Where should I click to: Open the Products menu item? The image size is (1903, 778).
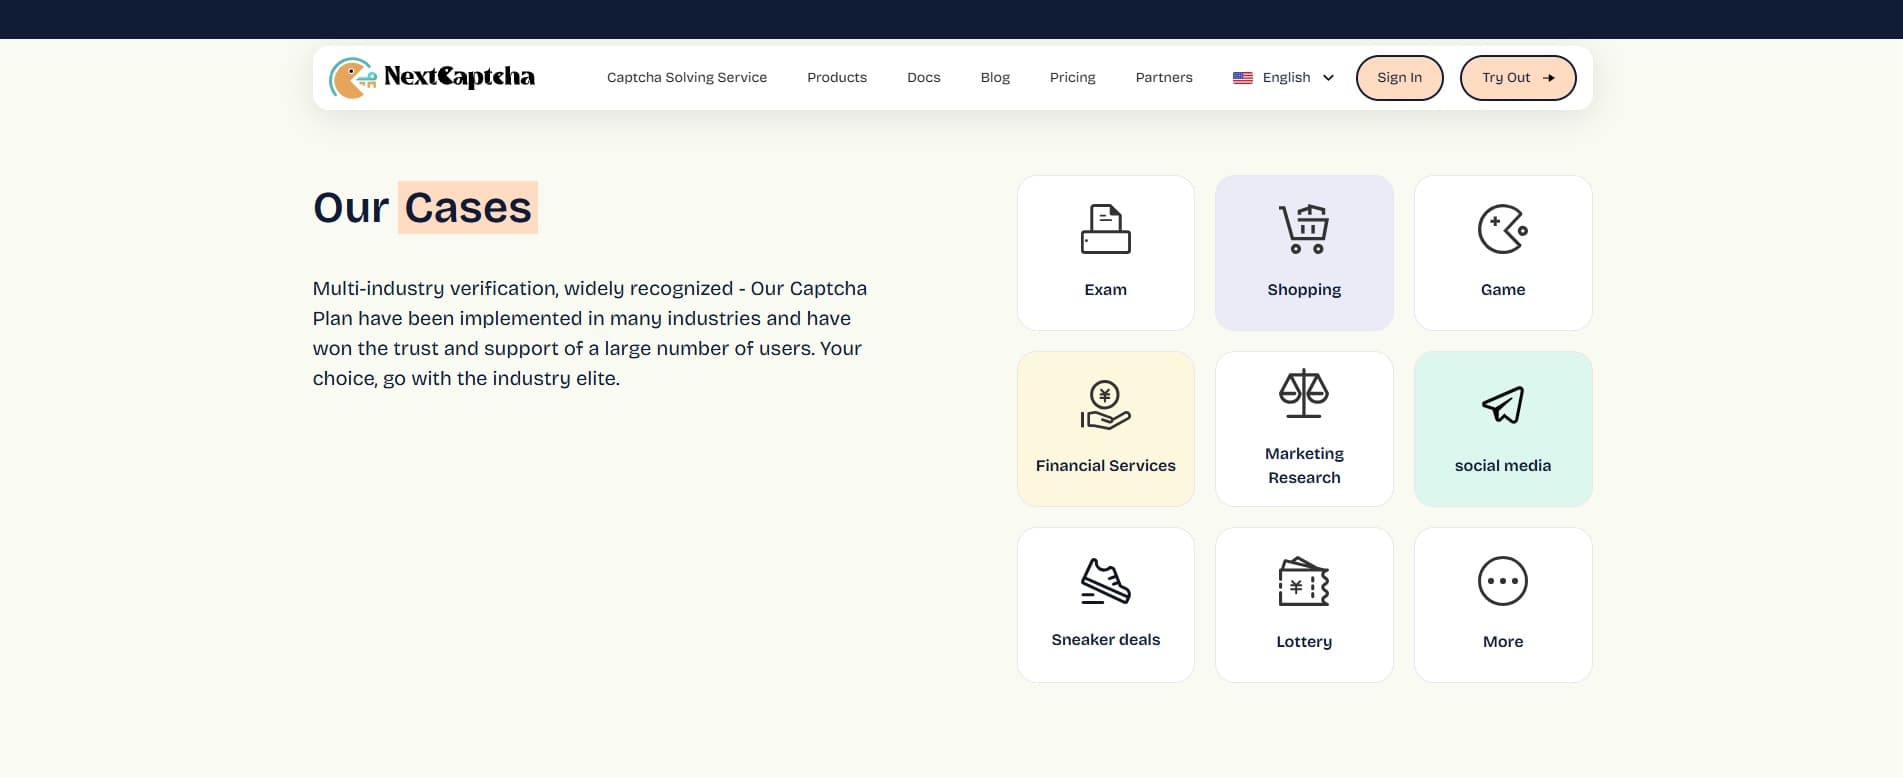pos(837,78)
